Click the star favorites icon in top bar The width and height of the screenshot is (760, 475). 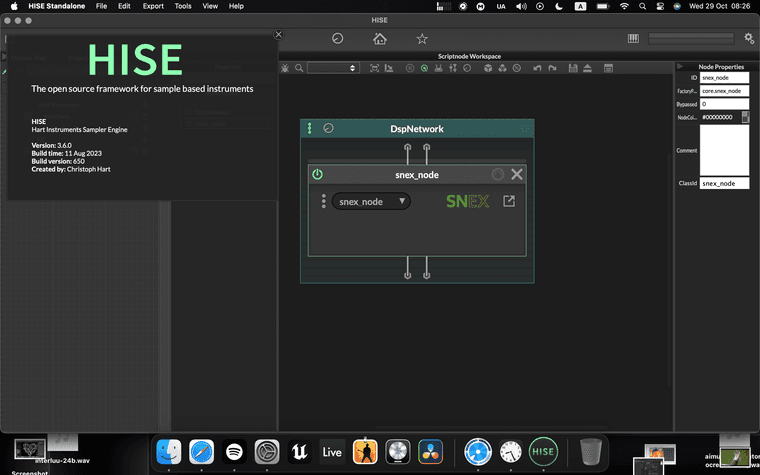(422, 39)
